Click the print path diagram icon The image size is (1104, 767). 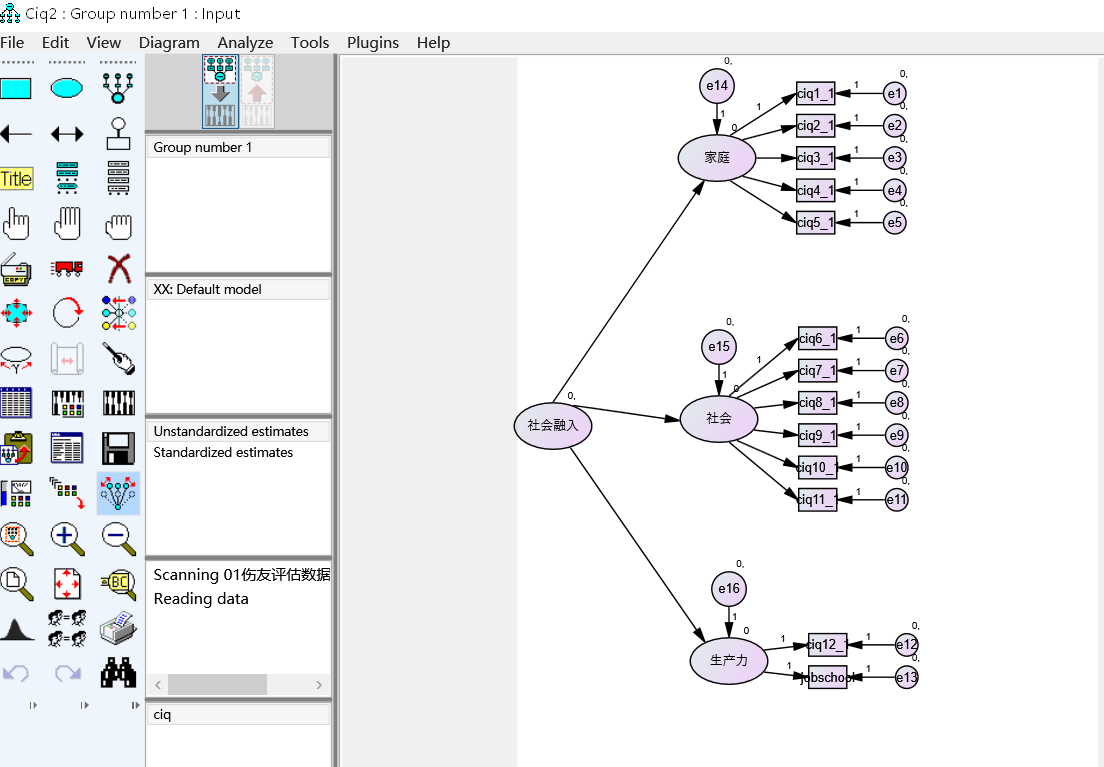pos(118,628)
